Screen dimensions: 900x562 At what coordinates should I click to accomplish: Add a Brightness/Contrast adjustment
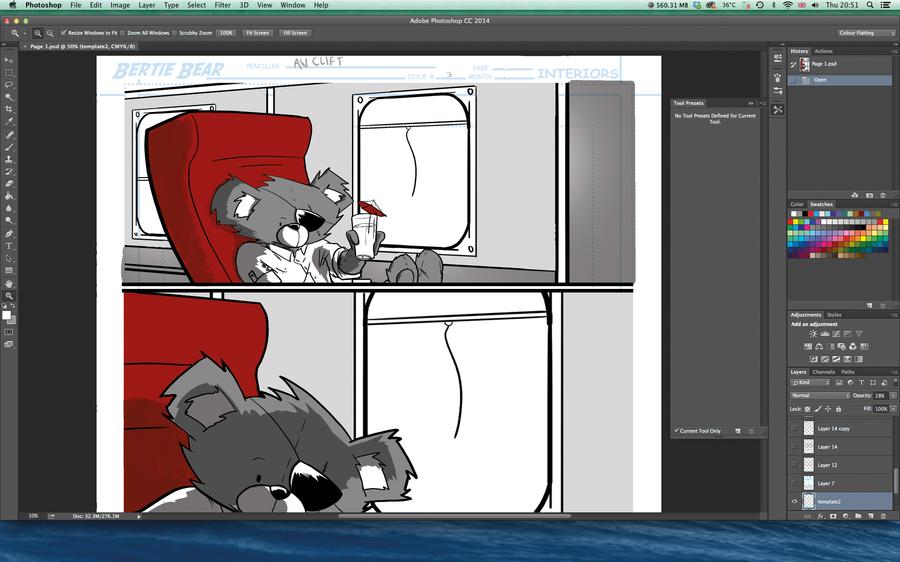click(813, 334)
